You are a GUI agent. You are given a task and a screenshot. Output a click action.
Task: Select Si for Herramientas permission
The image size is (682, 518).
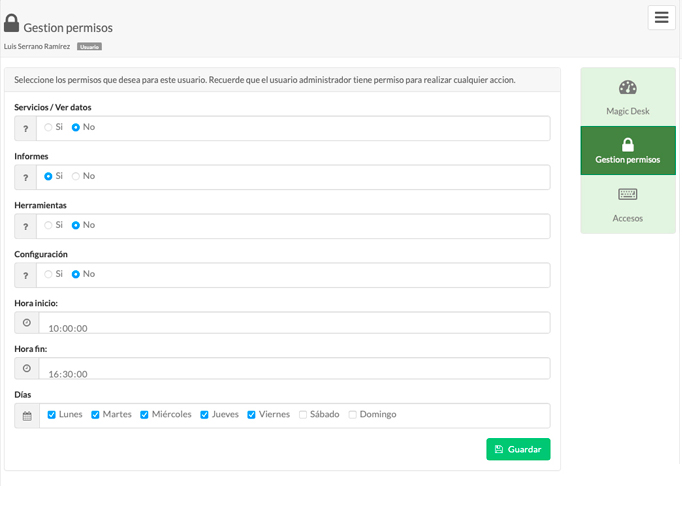point(48,225)
